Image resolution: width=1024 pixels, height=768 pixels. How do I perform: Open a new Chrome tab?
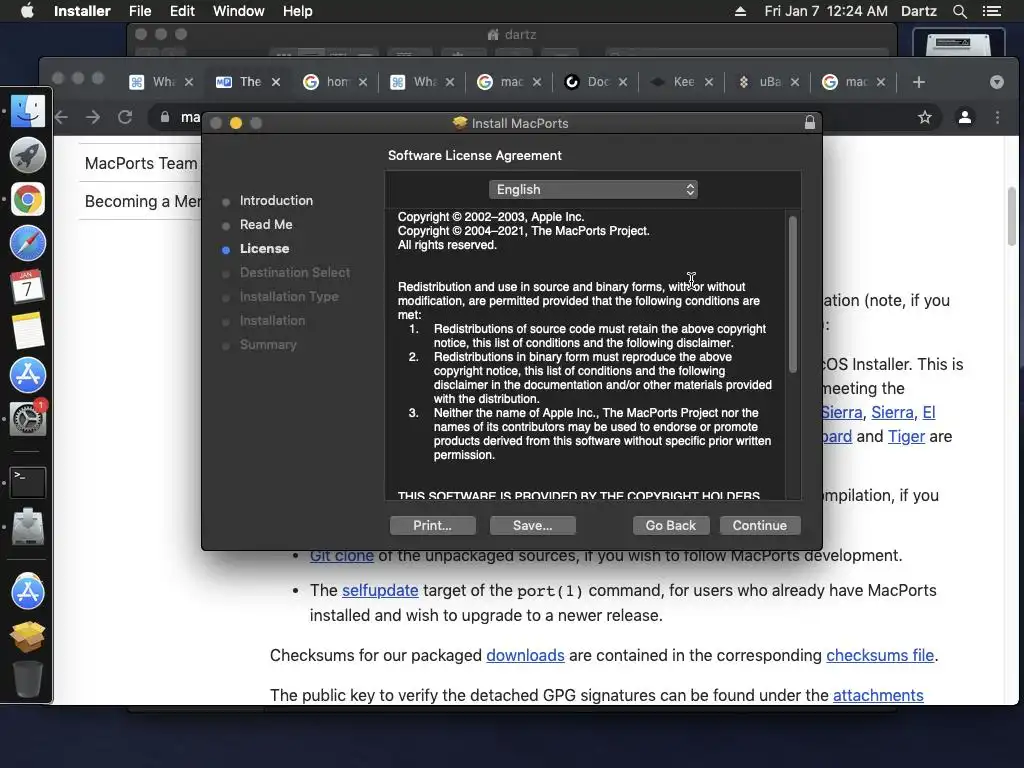coord(919,82)
